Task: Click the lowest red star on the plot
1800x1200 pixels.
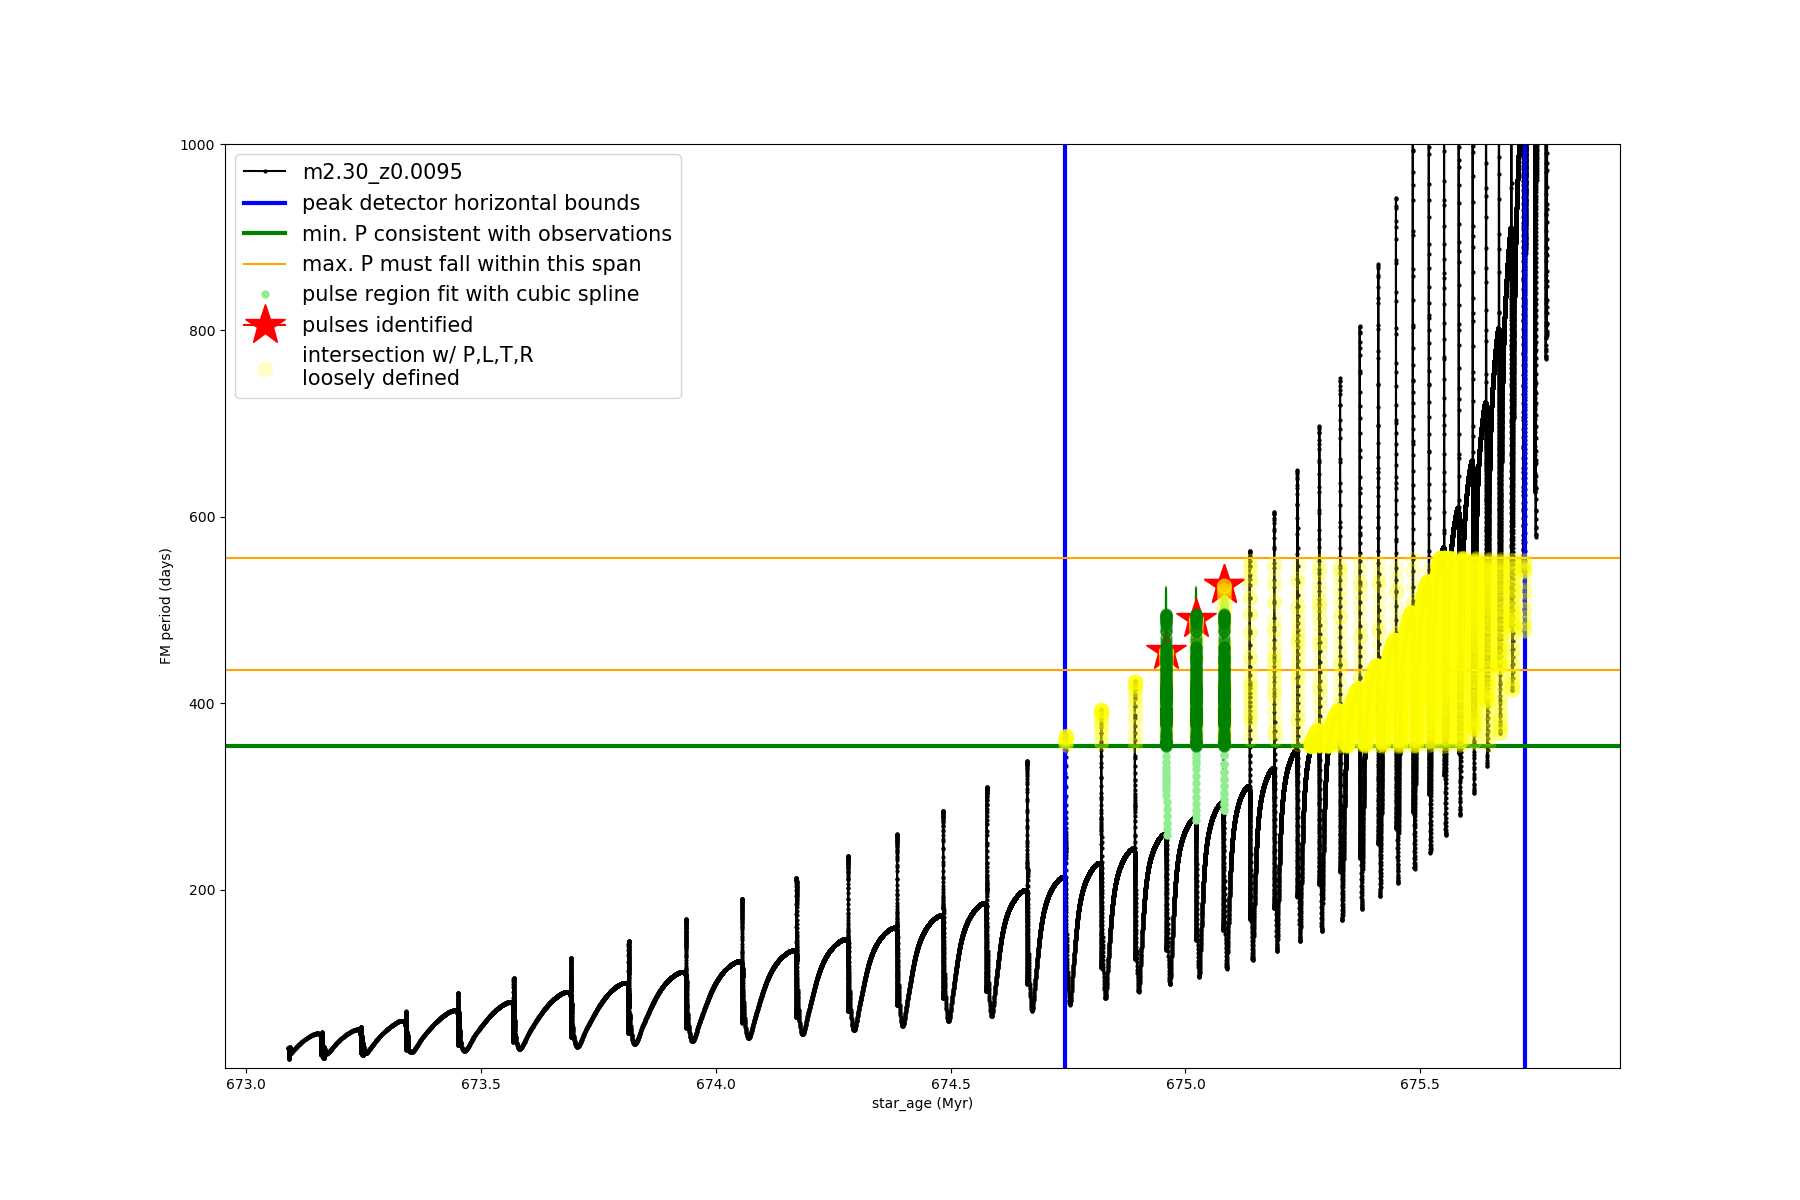Action: tap(1166, 654)
